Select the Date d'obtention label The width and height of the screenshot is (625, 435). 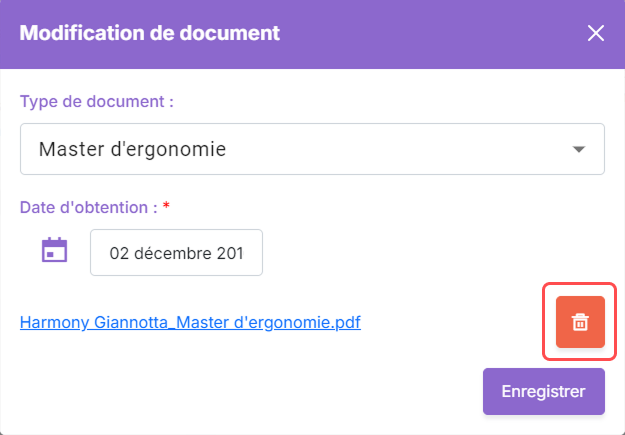pos(89,208)
